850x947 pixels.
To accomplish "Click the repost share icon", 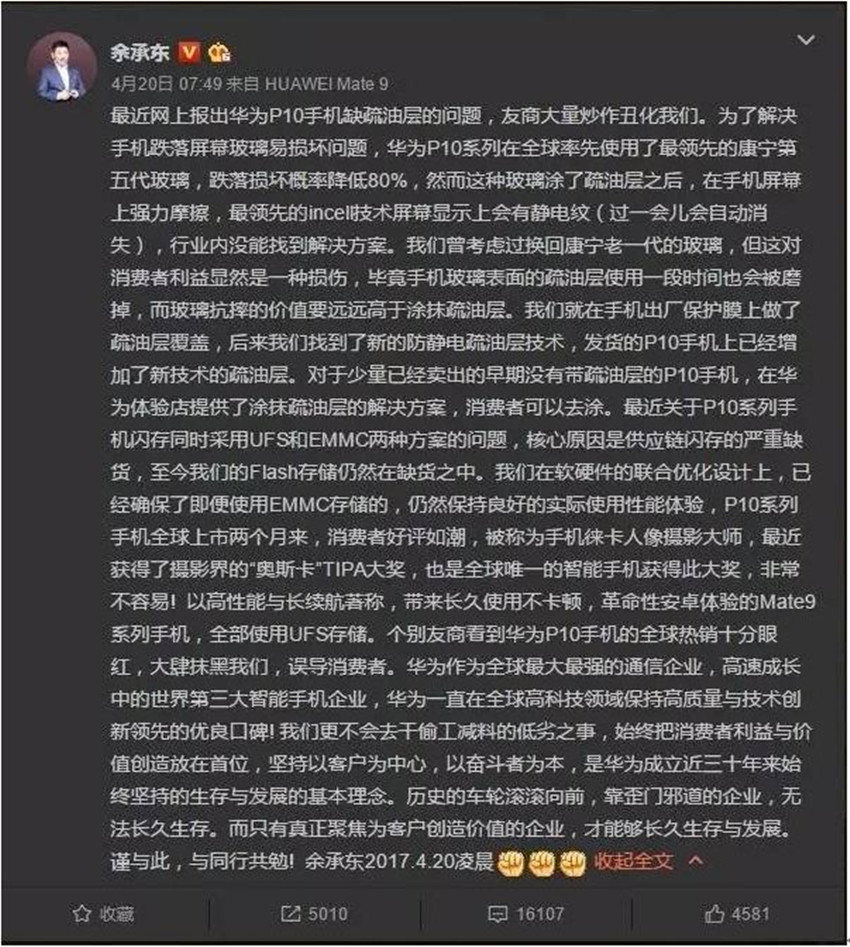I will pyautogui.click(x=291, y=913).
